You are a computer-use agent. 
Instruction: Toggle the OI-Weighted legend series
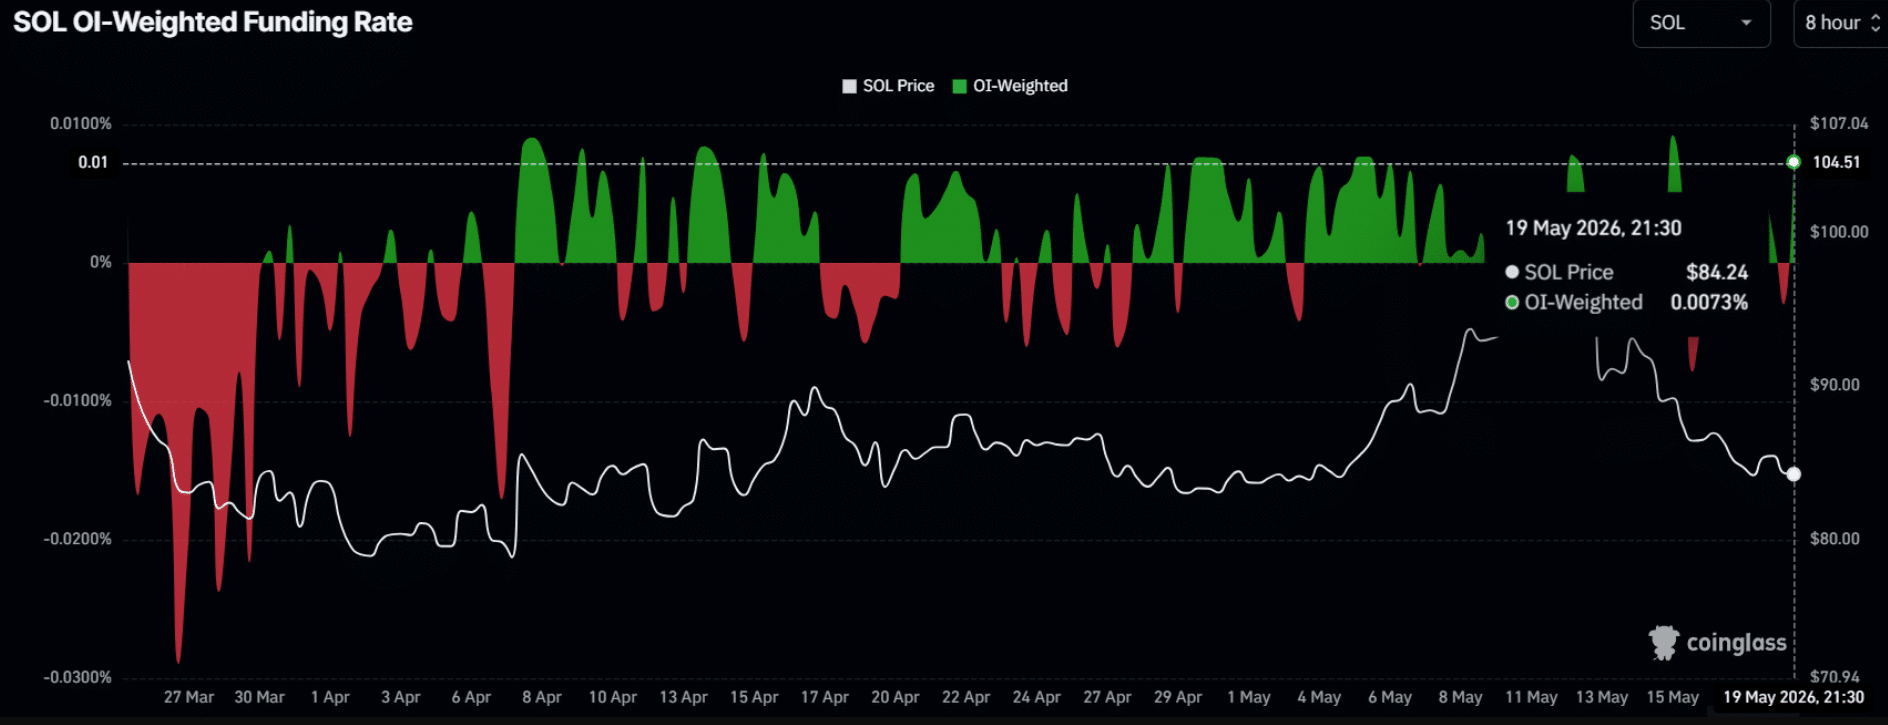pos(1010,86)
